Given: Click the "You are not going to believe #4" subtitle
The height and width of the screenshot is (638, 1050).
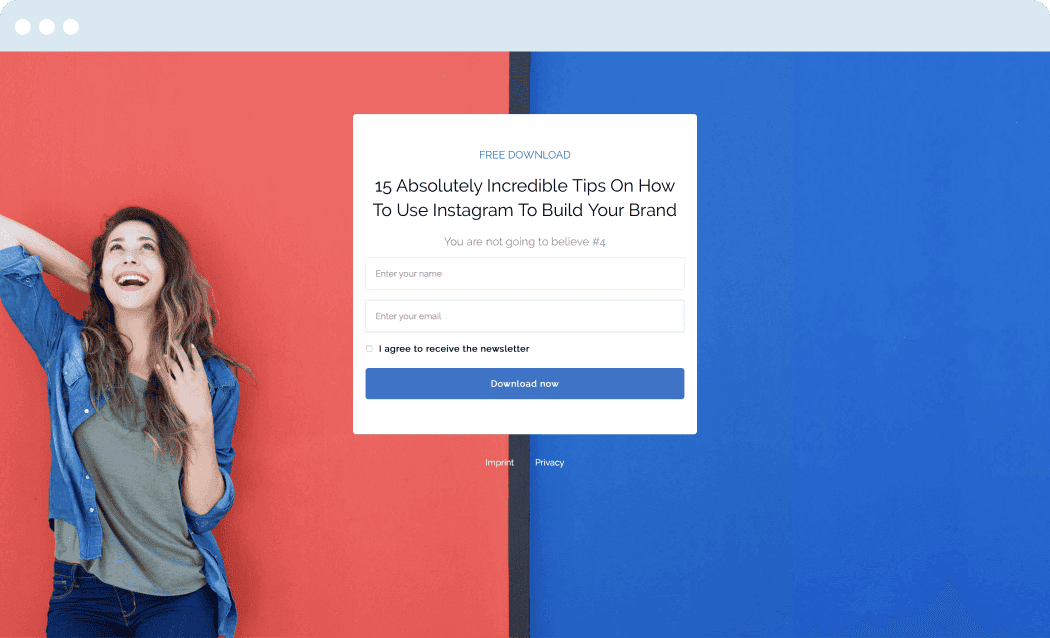Looking at the screenshot, I should click(x=524, y=242).
